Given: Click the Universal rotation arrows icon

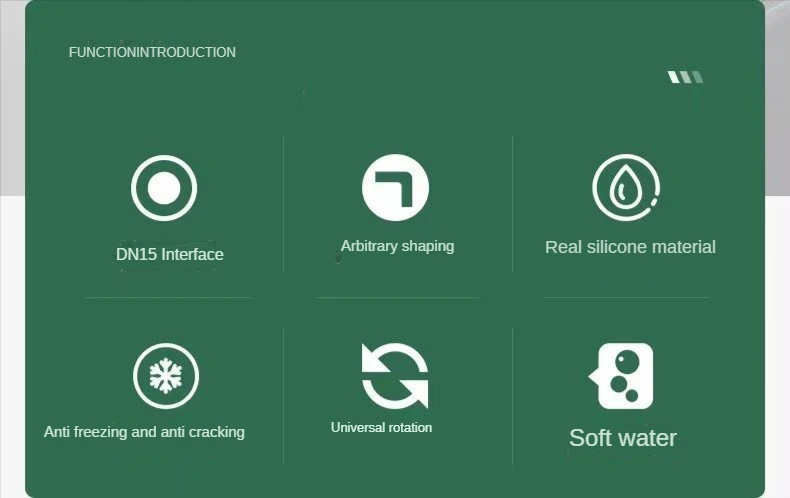Looking at the screenshot, I should tap(395, 376).
